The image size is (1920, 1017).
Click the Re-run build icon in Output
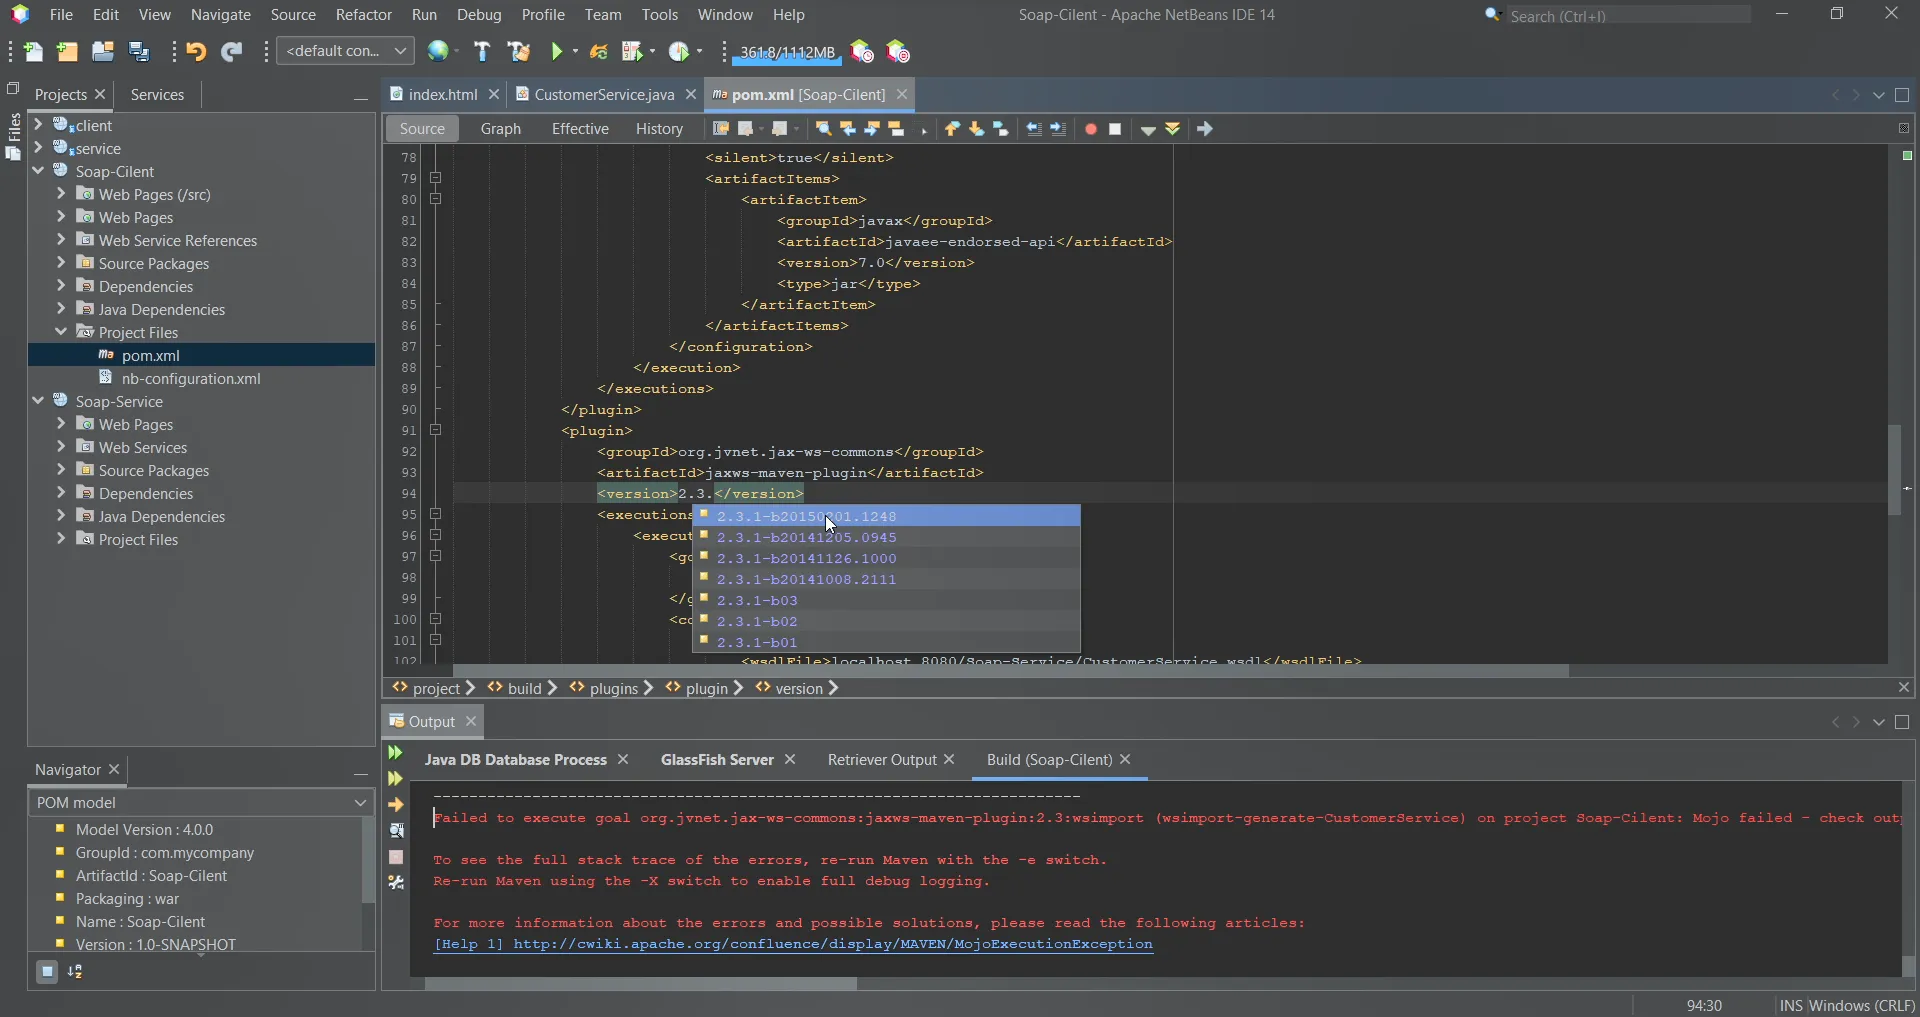[x=396, y=753]
